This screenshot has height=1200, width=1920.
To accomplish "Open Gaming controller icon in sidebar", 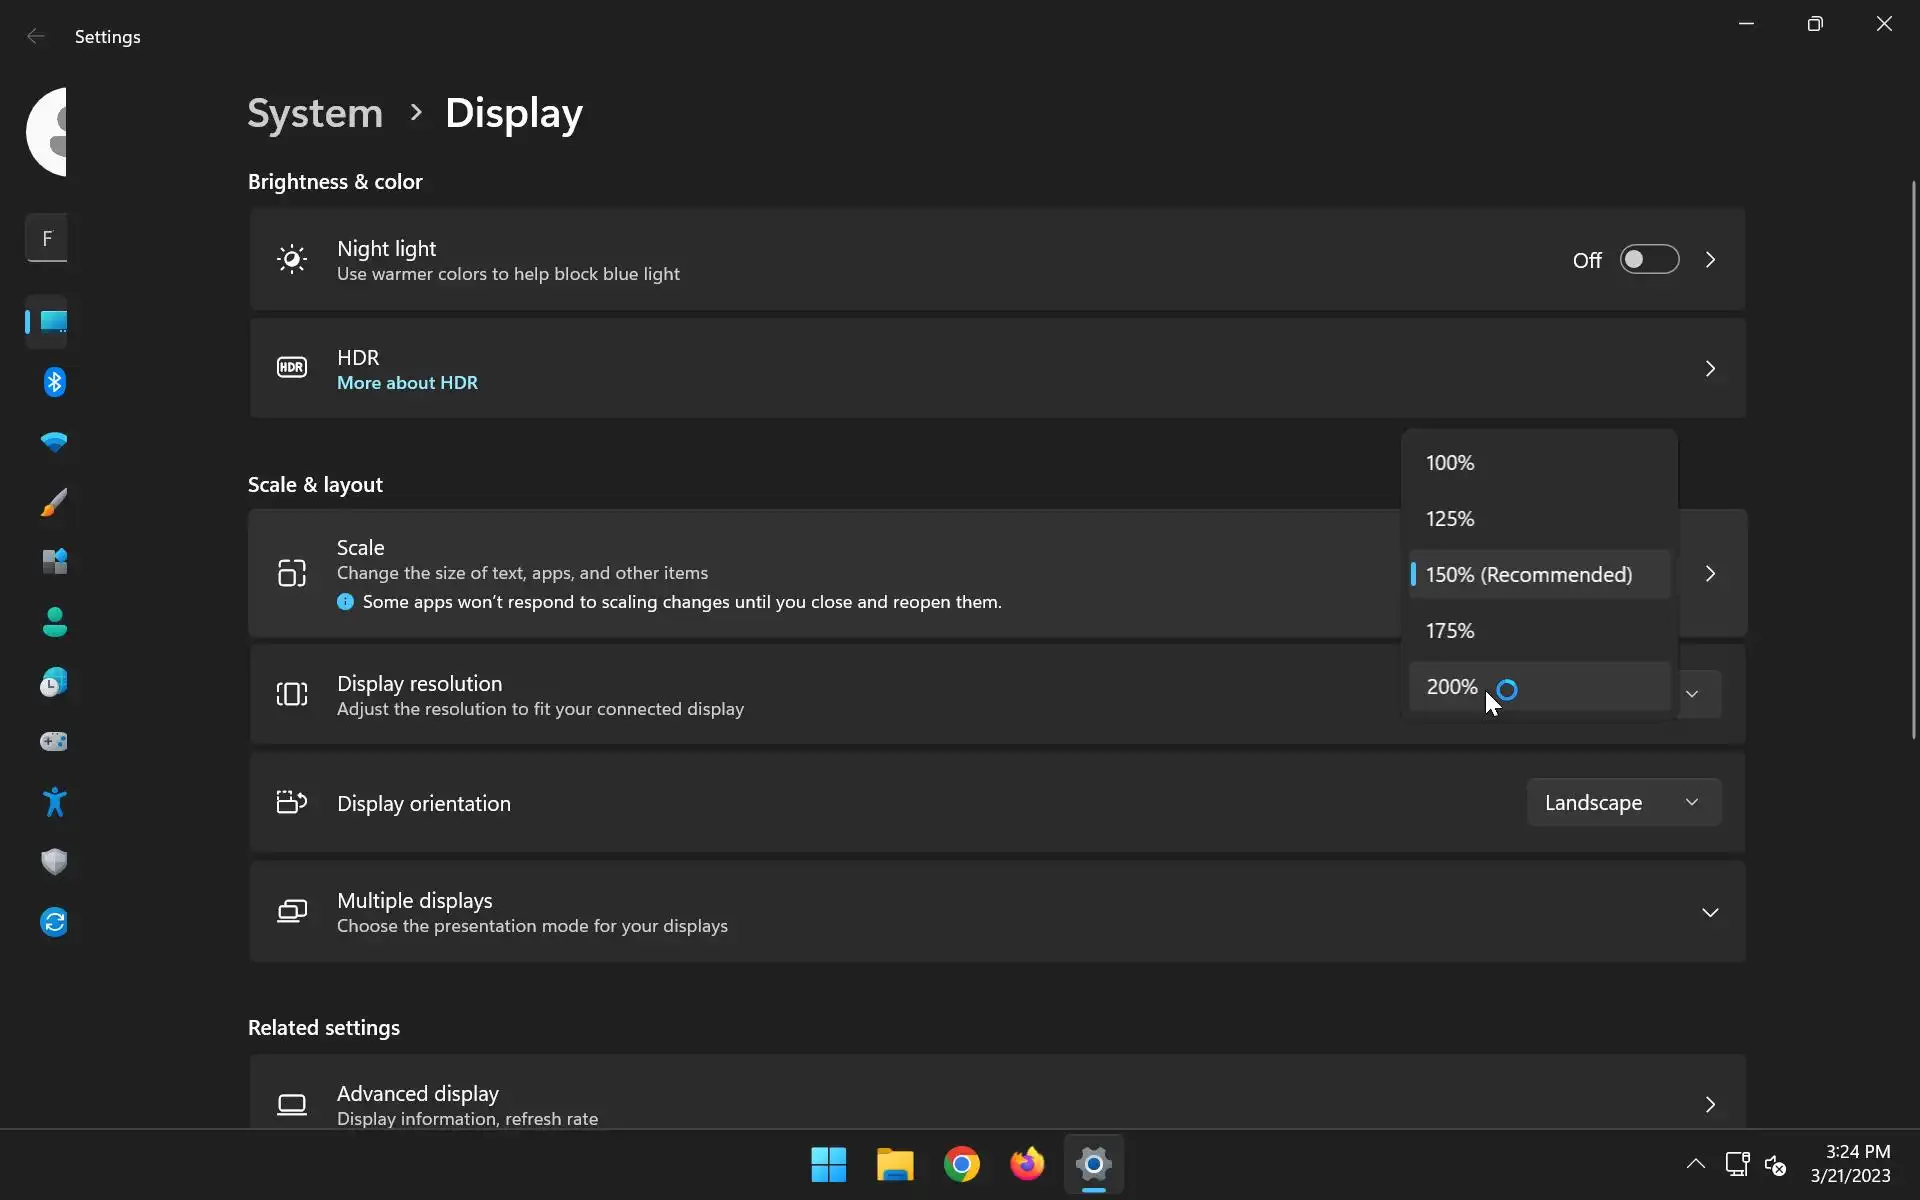I will click(54, 742).
